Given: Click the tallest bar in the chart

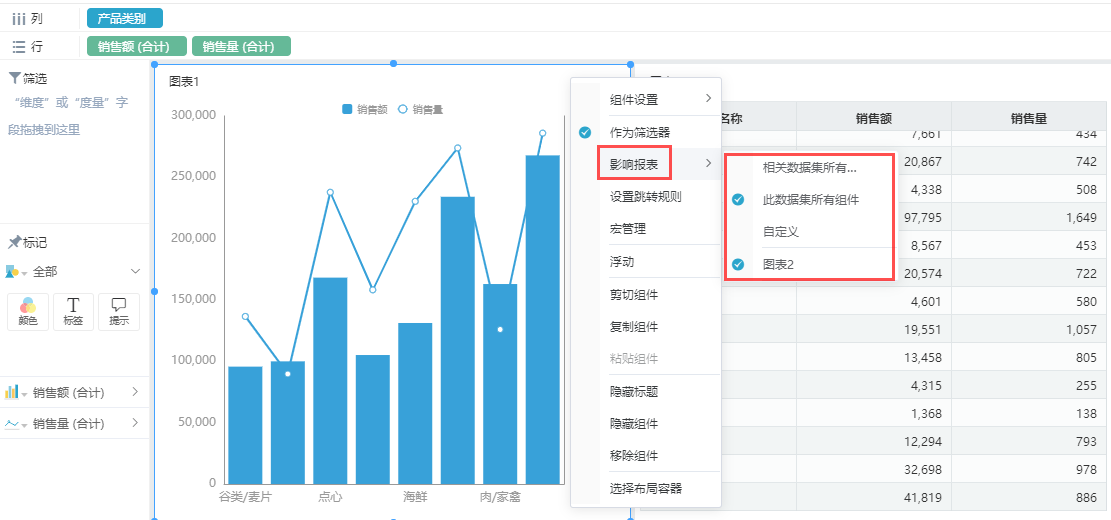Looking at the screenshot, I should coord(543,319).
